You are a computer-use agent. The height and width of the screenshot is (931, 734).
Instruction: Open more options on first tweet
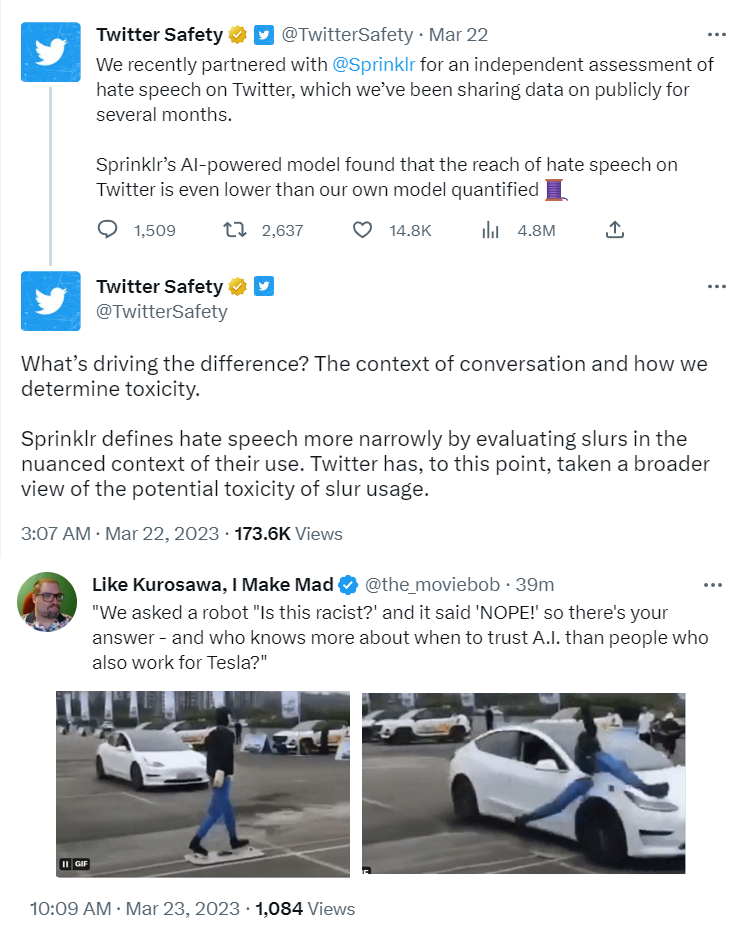tap(716, 34)
